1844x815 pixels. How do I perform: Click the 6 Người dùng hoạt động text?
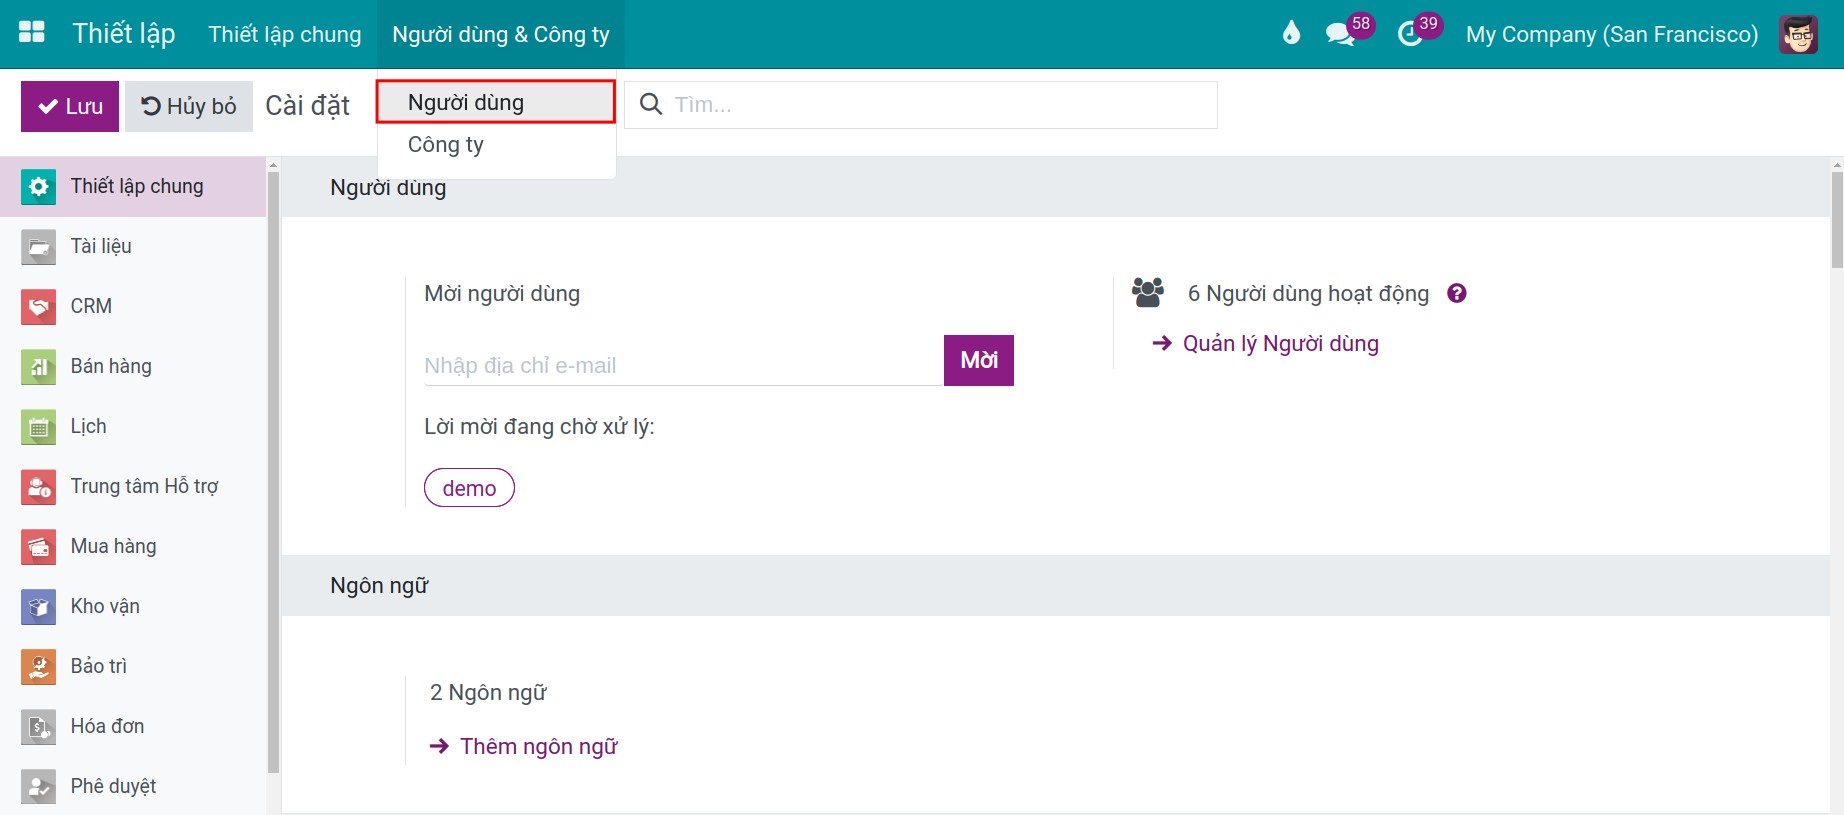coord(1308,293)
